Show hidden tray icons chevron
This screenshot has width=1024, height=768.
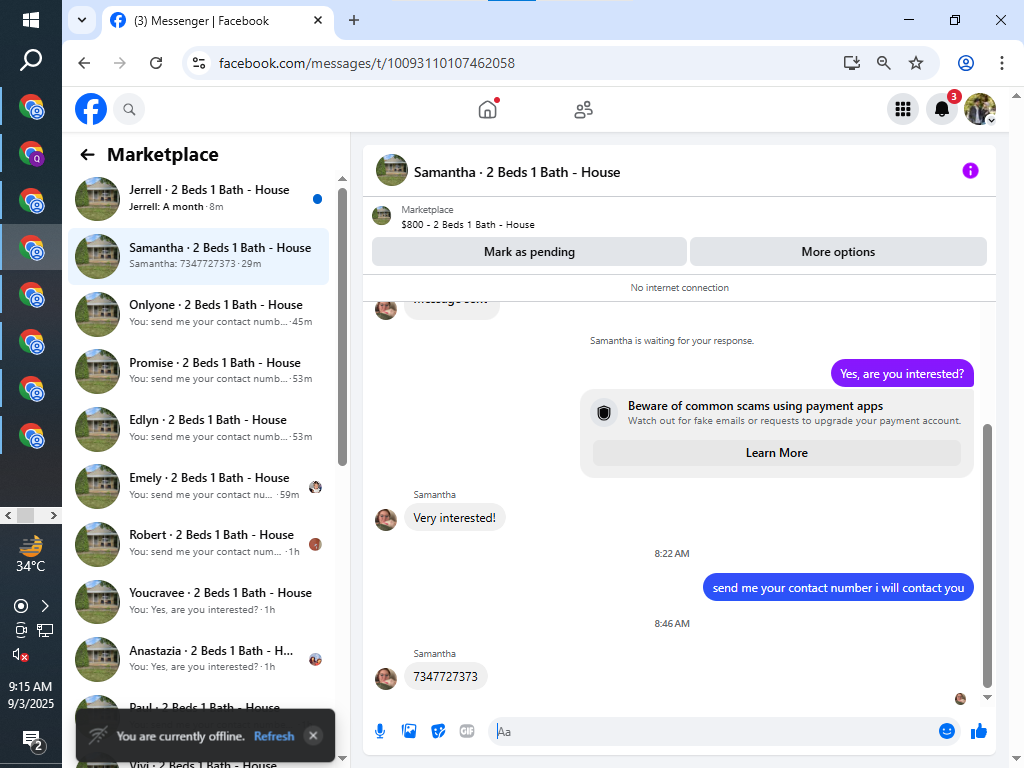[x=45, y=606]
